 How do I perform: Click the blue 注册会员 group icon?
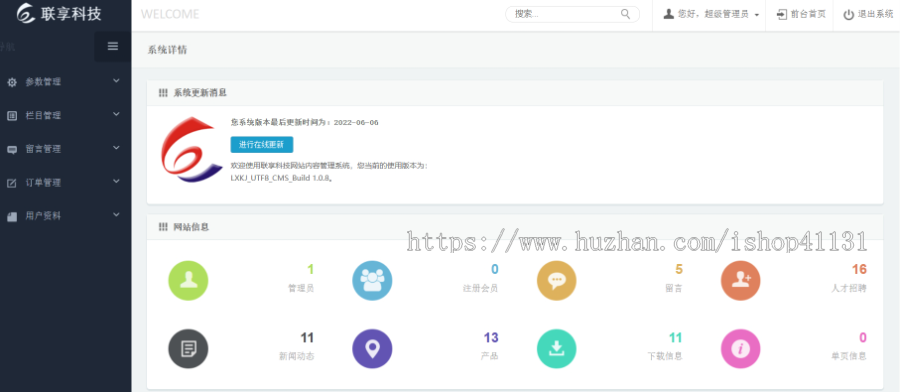[372, 281]
